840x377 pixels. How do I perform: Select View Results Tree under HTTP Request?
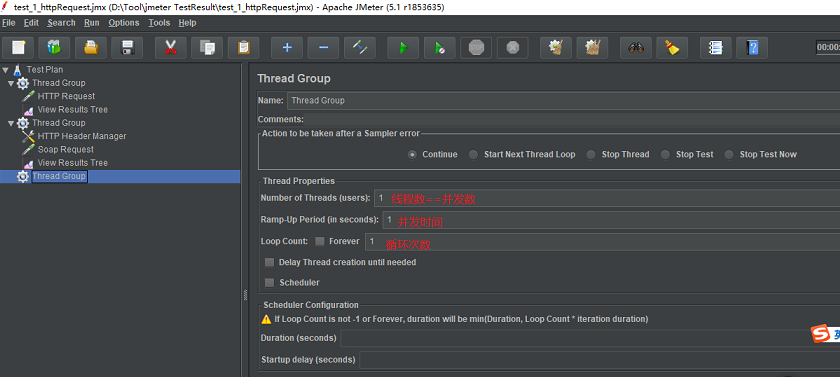tap(72, 110)
